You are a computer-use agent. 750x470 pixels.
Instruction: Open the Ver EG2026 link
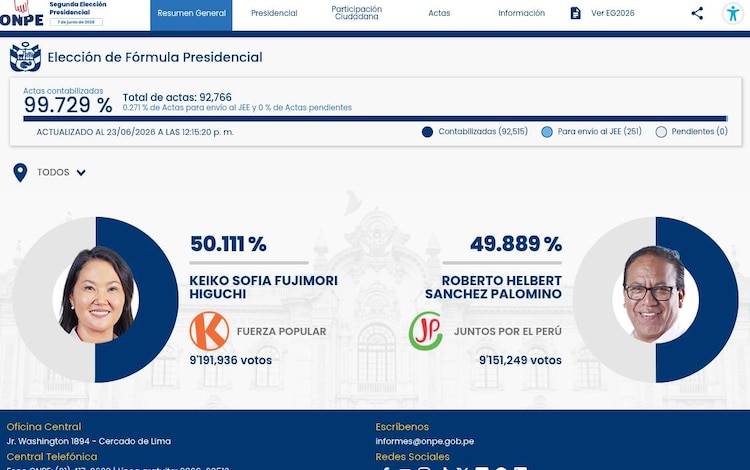tap(613, 13)
